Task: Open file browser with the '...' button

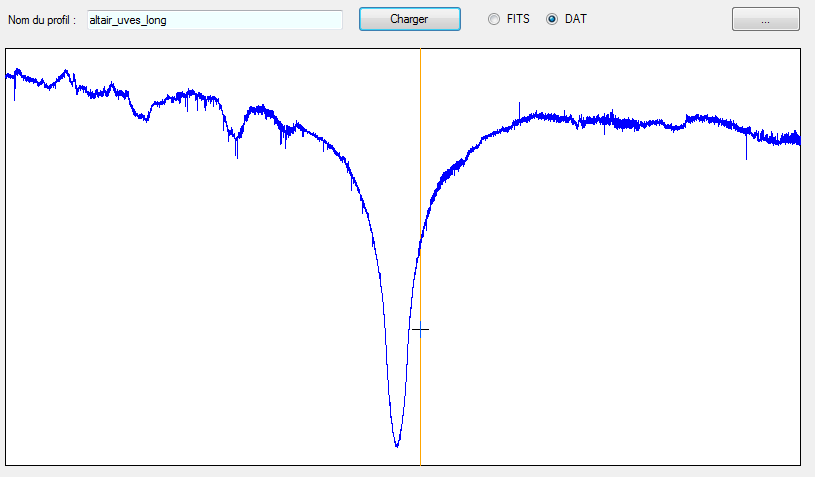Action: pos(766,19)
